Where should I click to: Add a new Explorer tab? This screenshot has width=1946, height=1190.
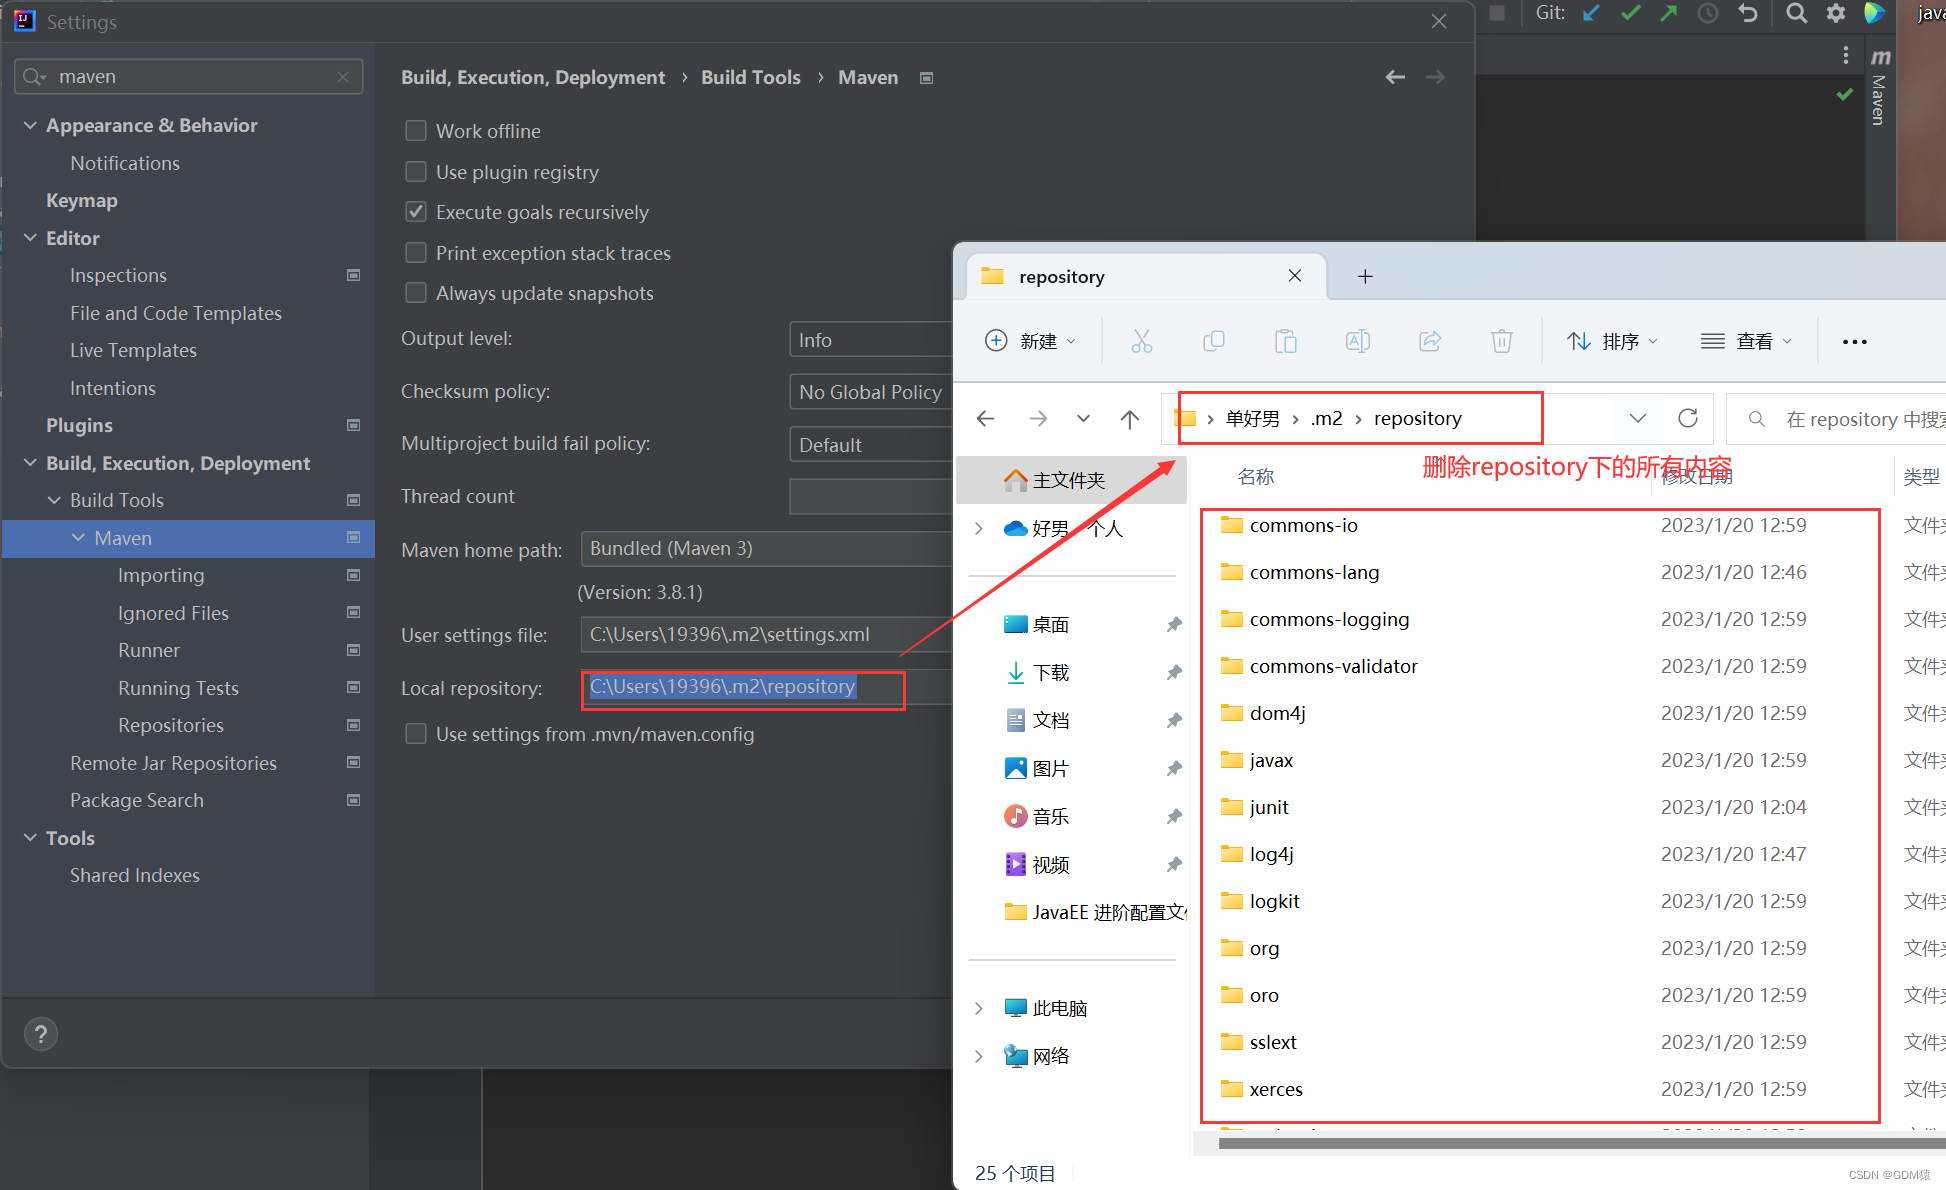click(x=1365, y=276)
